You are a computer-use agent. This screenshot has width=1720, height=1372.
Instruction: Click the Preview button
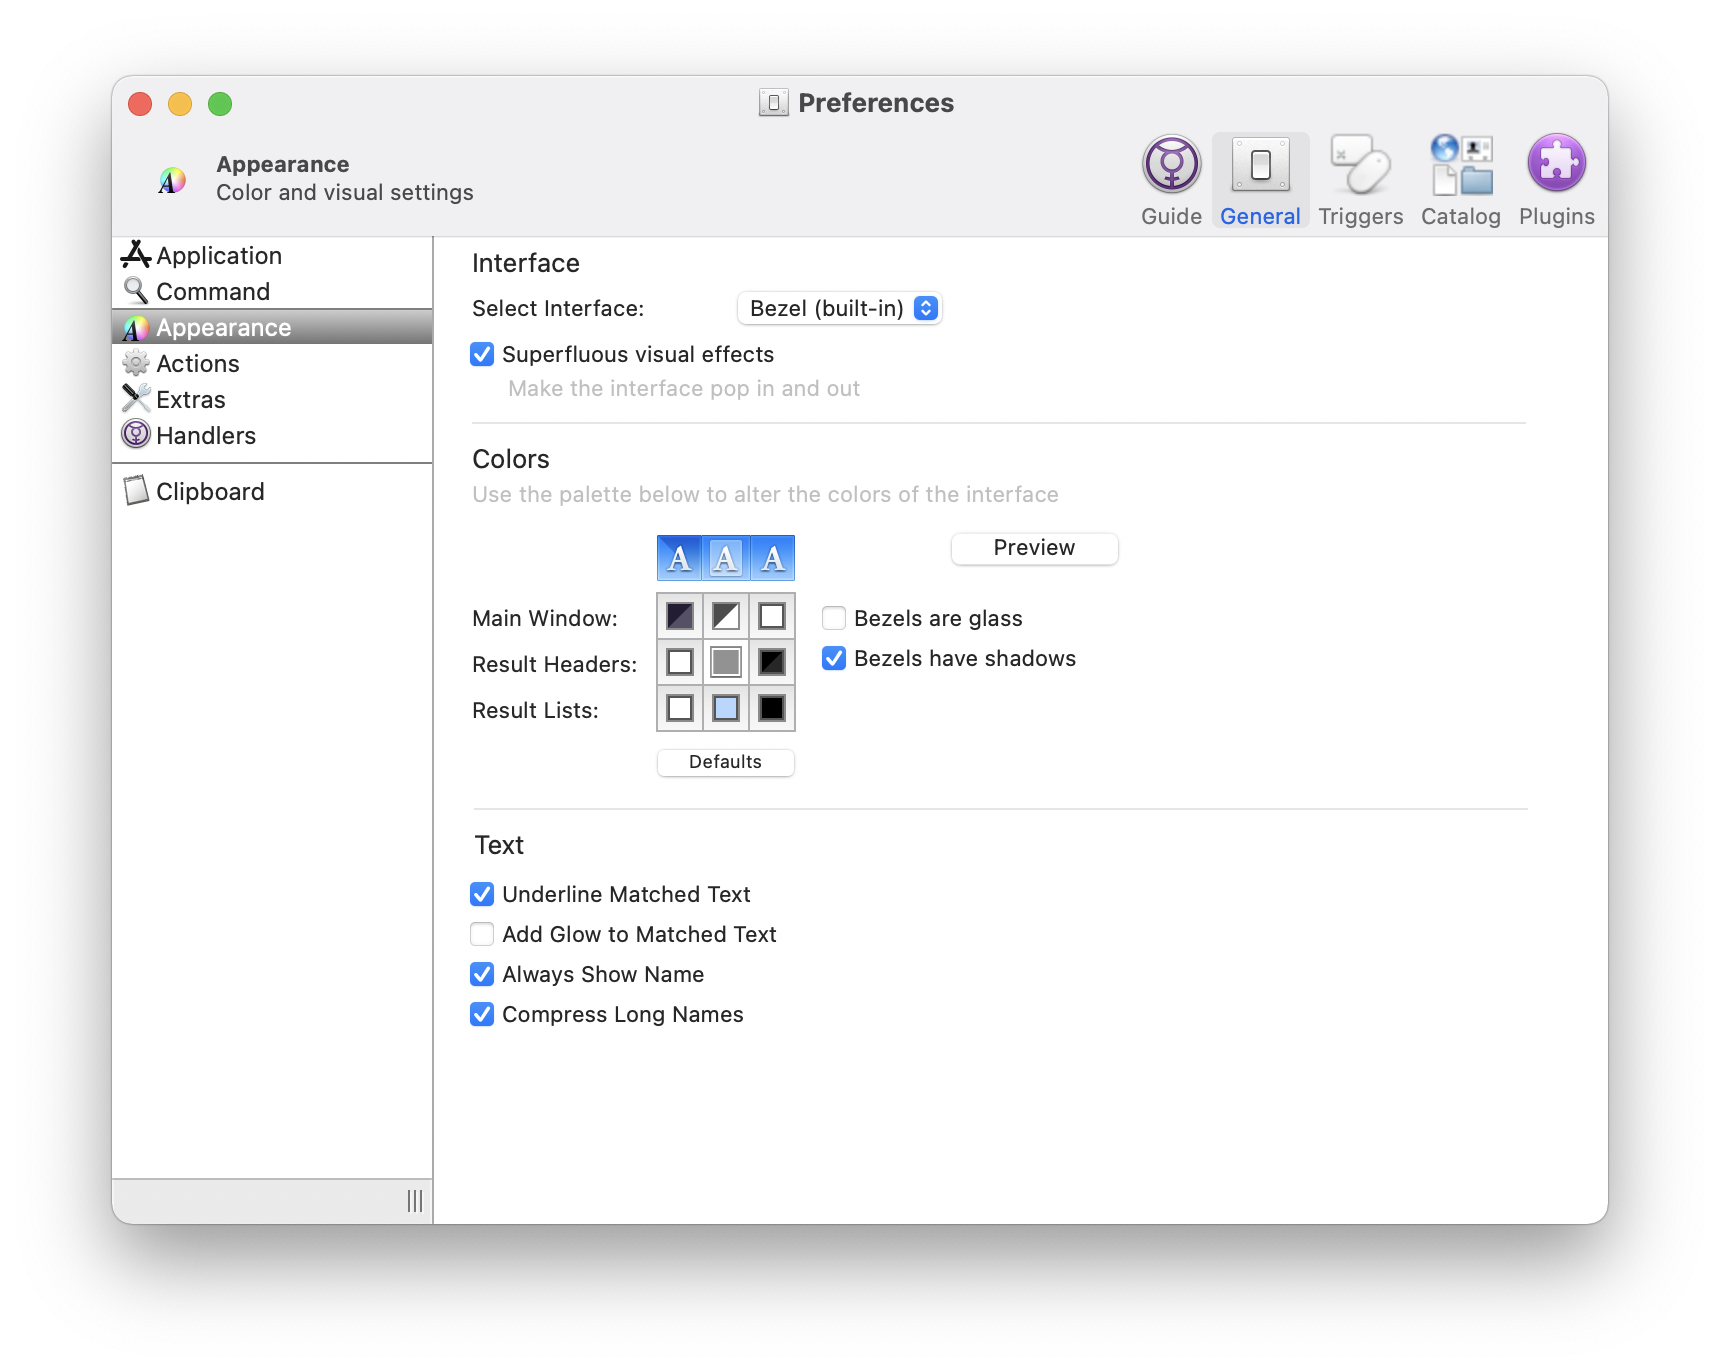tap(1034, 548)
